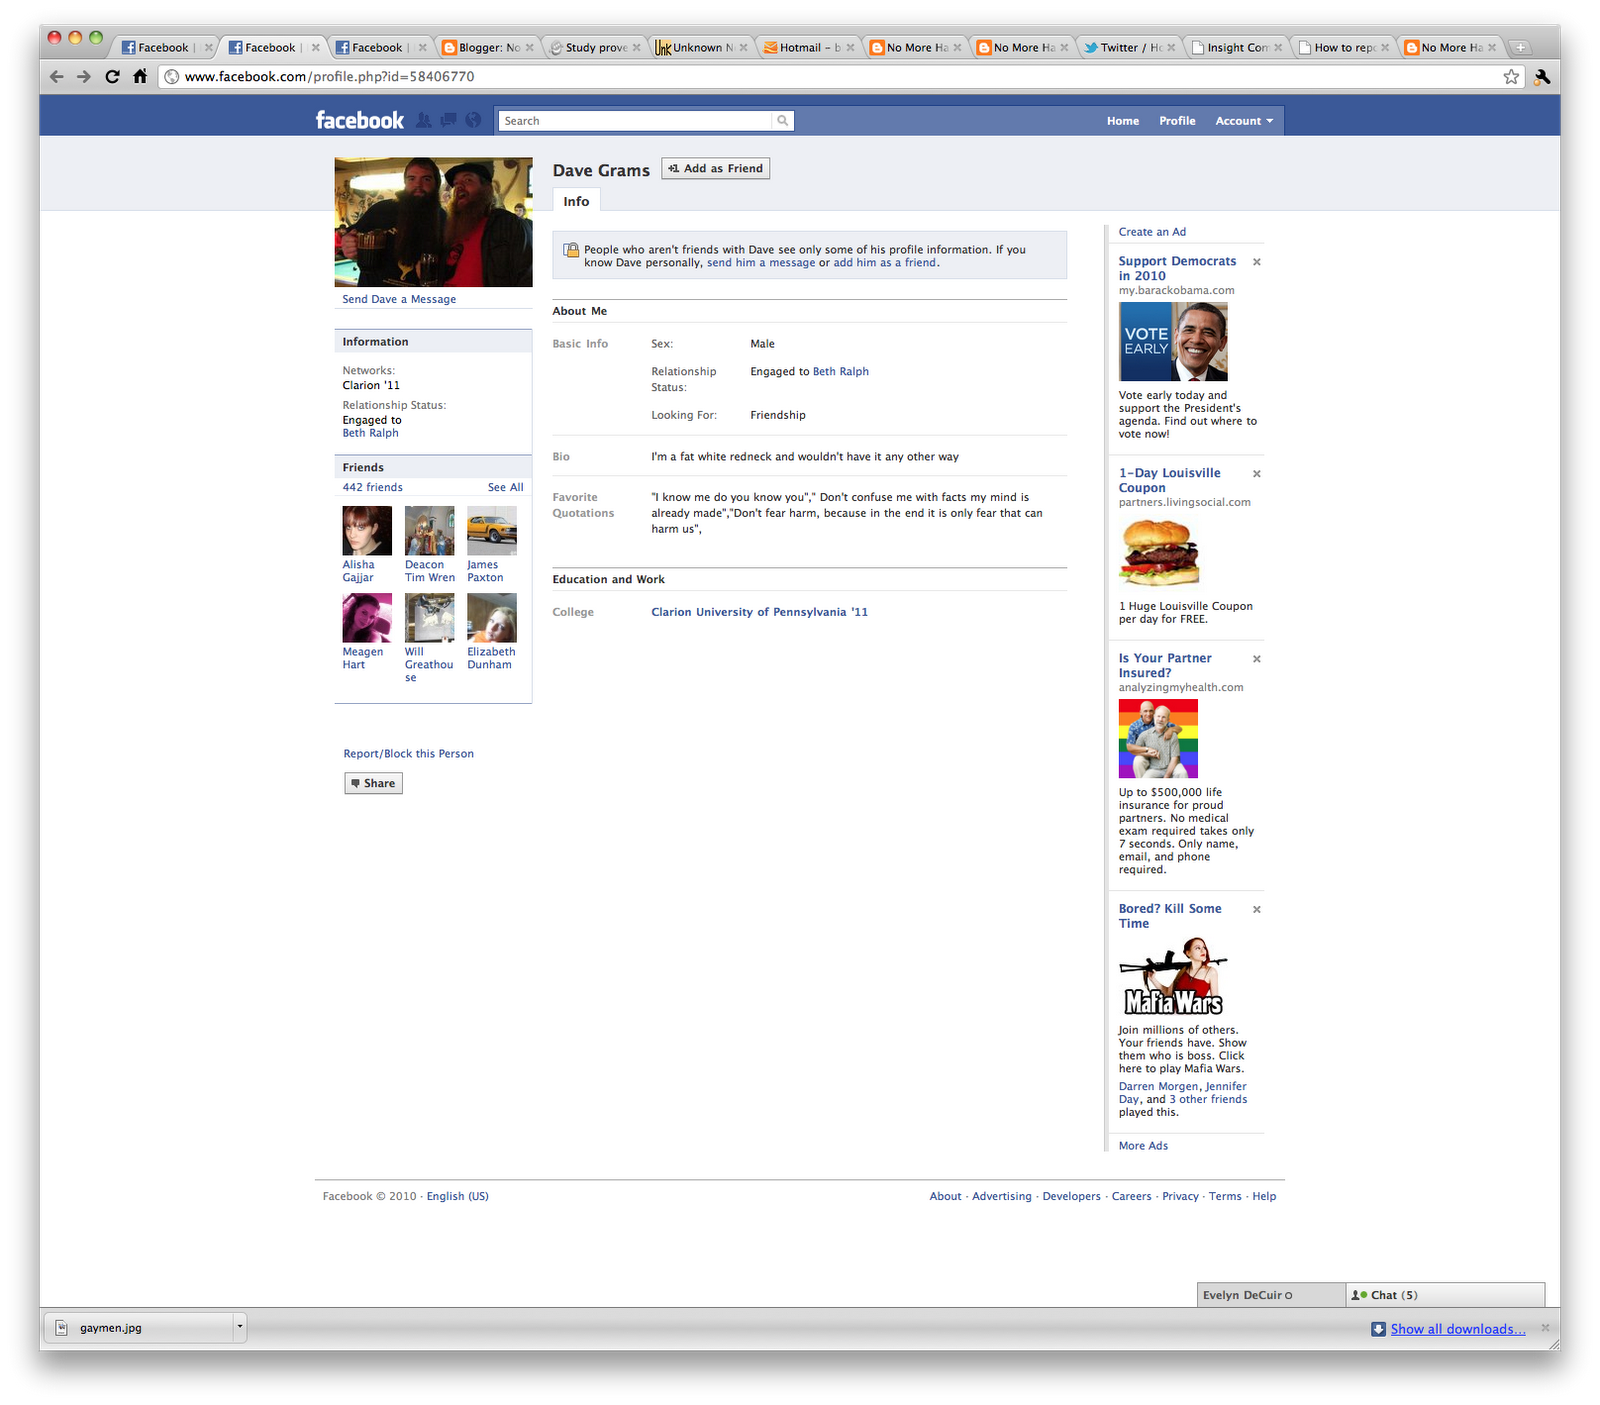Close the Insight Com tab

(x=1278, y=47)
